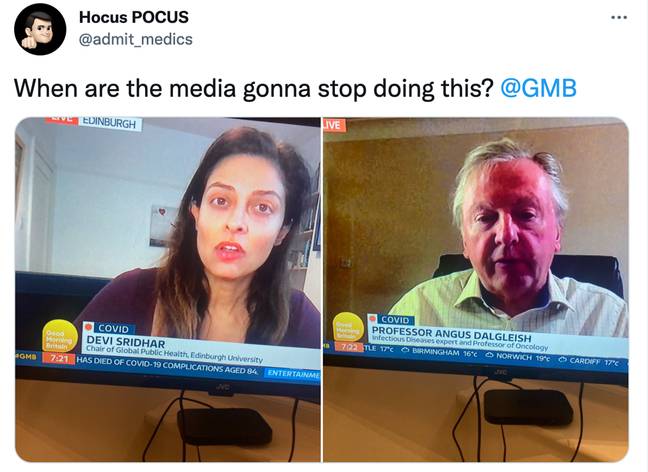This screenshot has width=648, height=472.
Task: Click the Good Morning Britain logo in right photo
Action: tap(348, 327)
